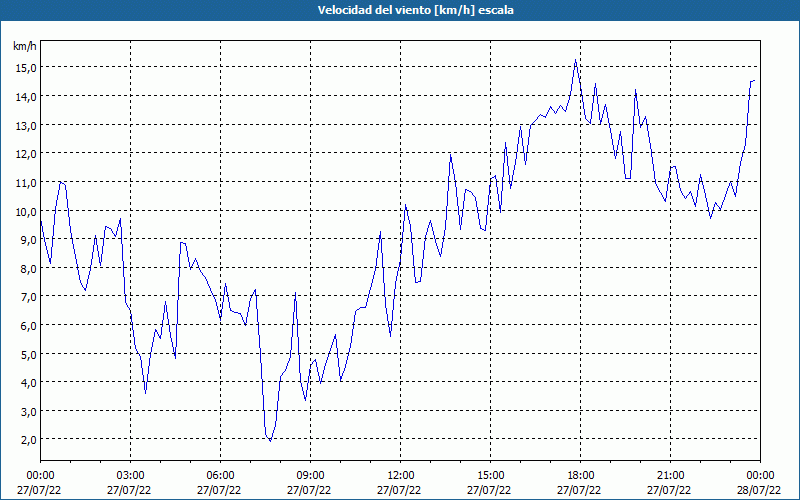Select the '2,0' y-axis value
Image resolution: width=800 pixels, height=500 pixels.
[29, 439]
